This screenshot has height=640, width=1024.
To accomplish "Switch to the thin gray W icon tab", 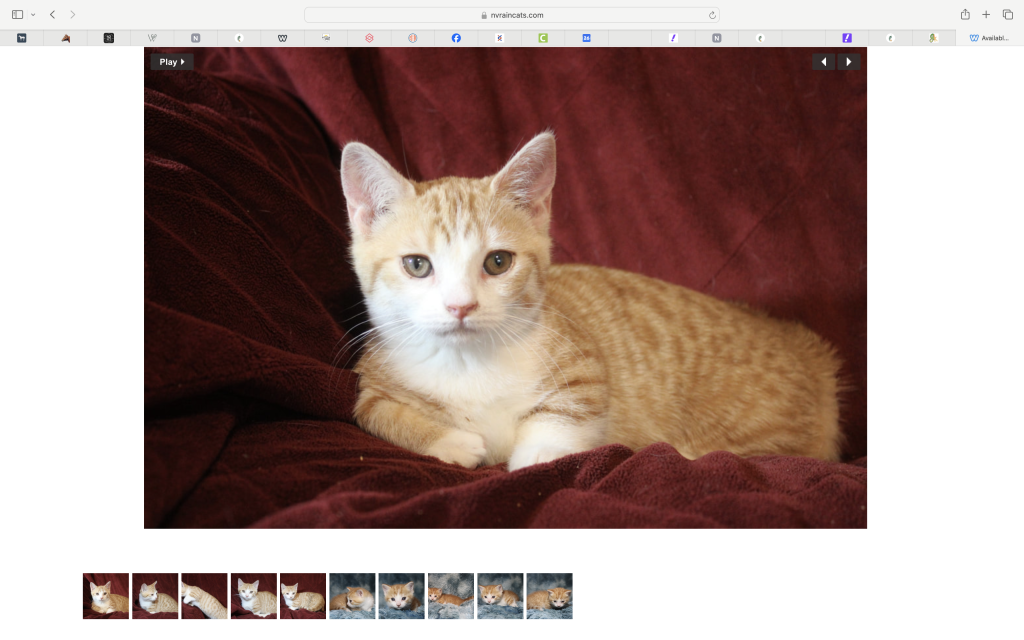I will click(x=152, y=38).
